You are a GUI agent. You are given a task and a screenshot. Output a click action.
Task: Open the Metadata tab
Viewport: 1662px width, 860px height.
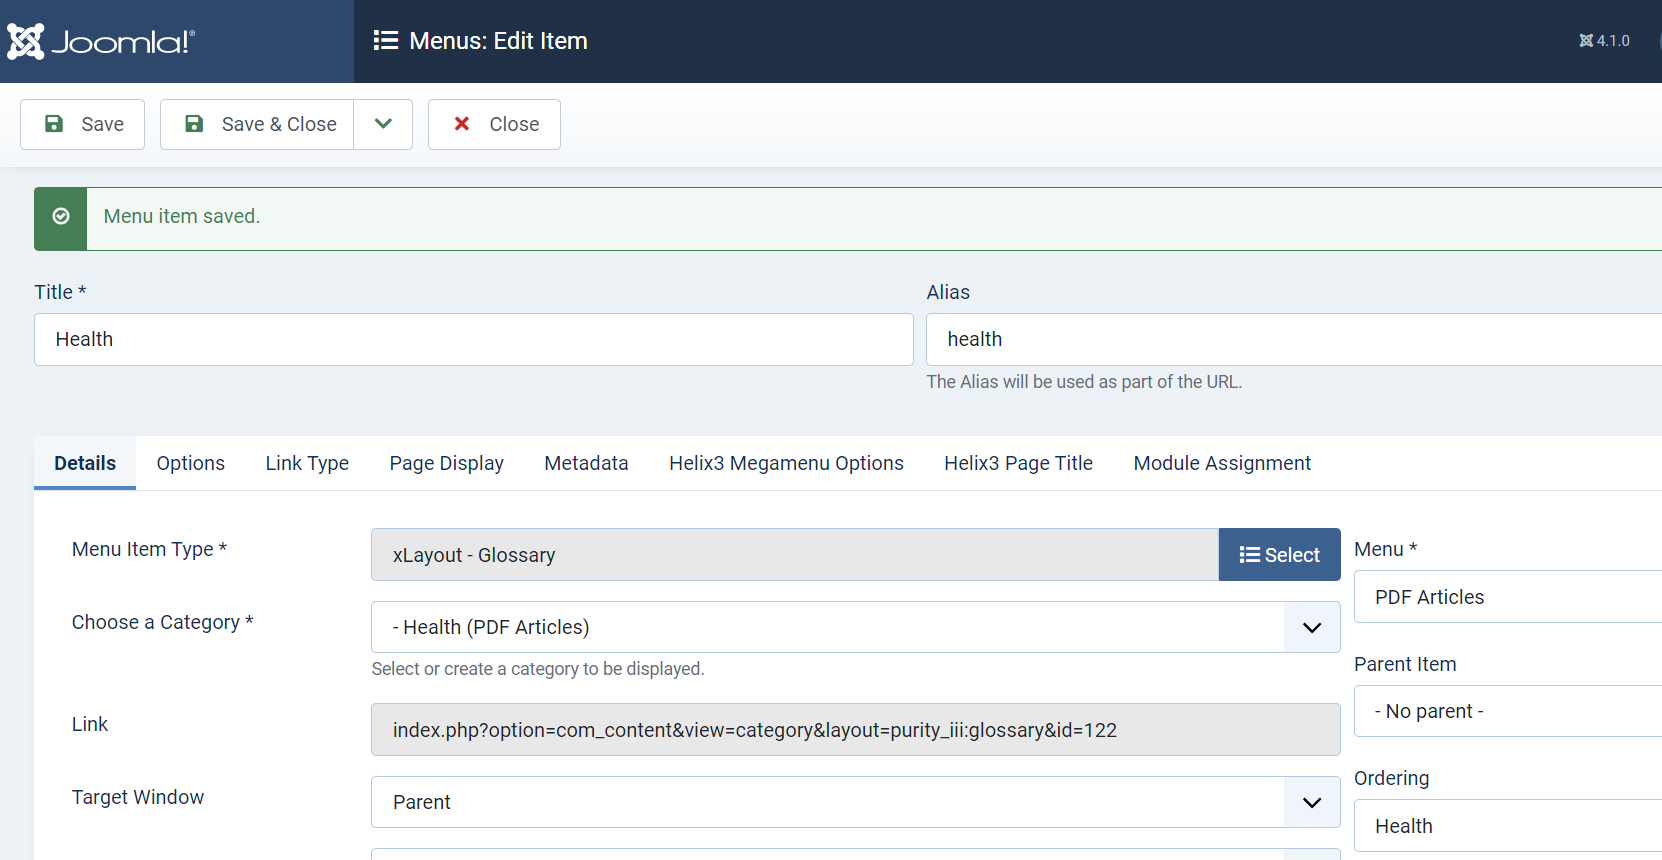point(586,463)
